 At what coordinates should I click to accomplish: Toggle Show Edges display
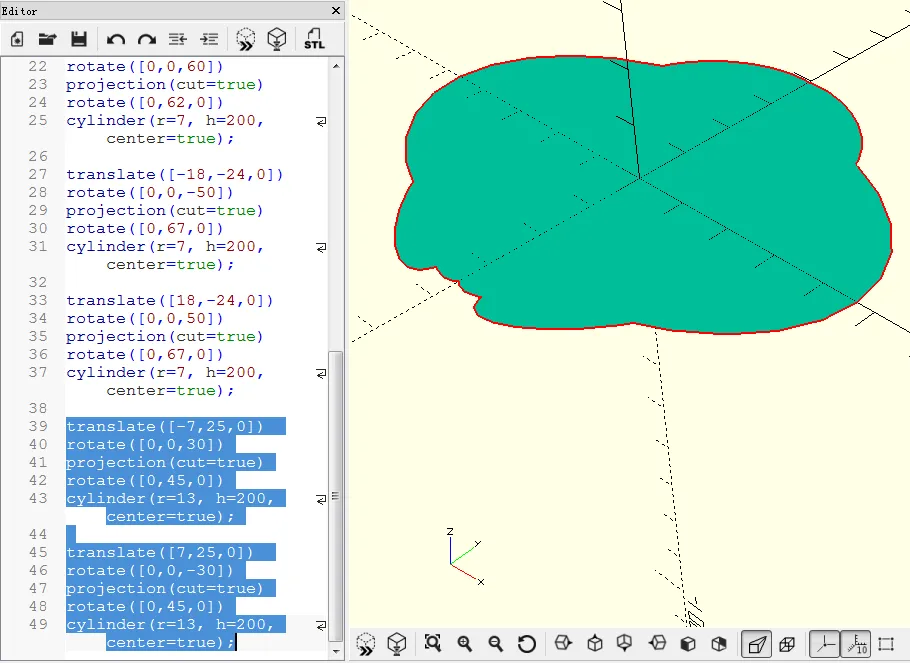(x=886, y=644)
